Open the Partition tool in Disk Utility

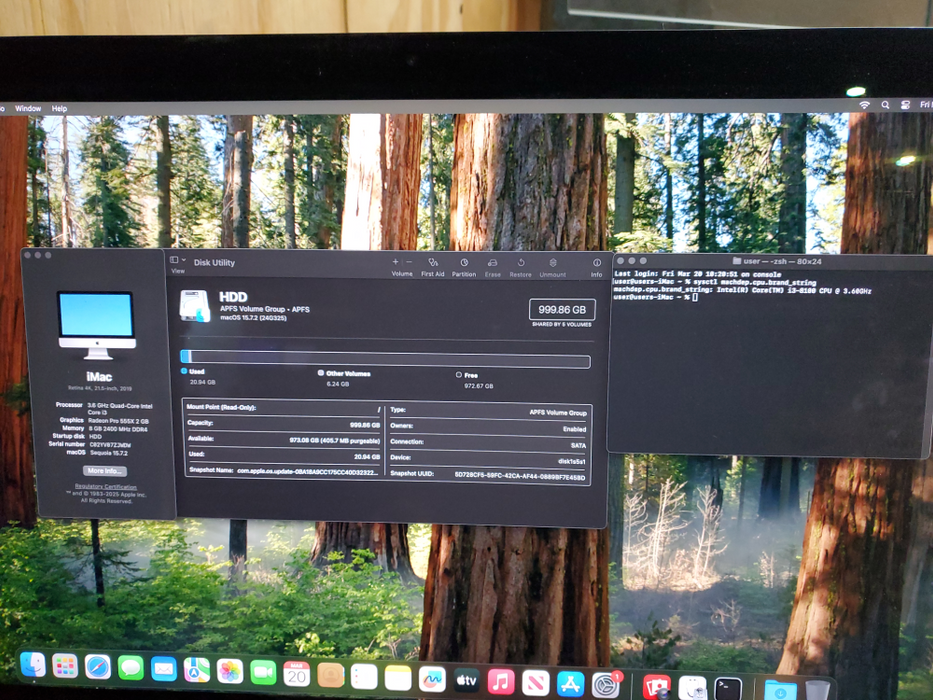click(464, 262)
